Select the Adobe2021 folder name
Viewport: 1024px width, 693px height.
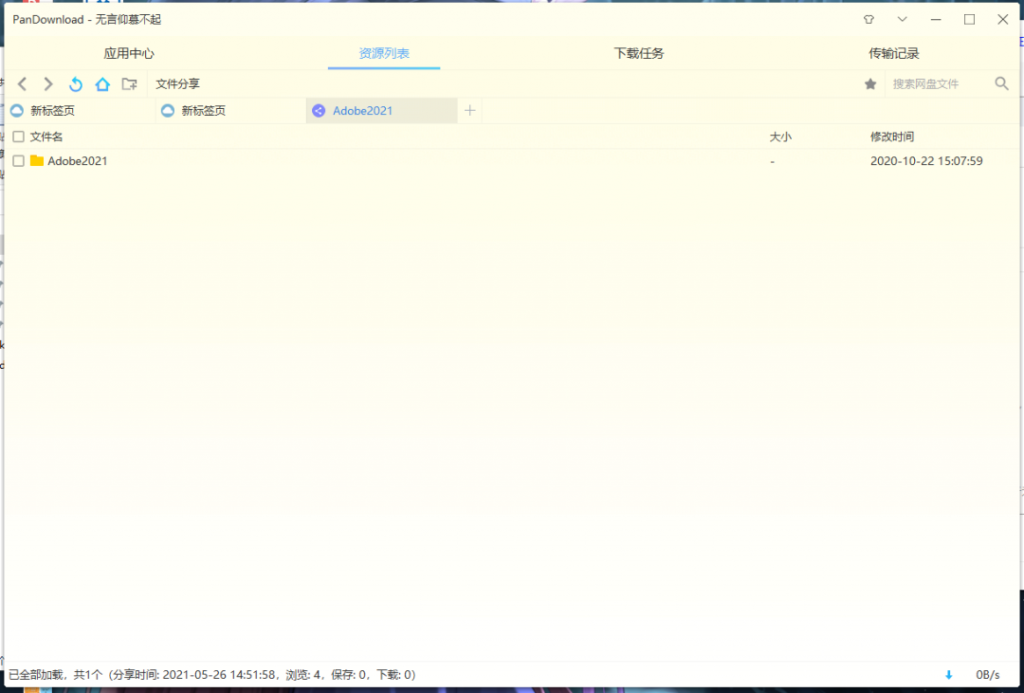[x=78, y=161]
